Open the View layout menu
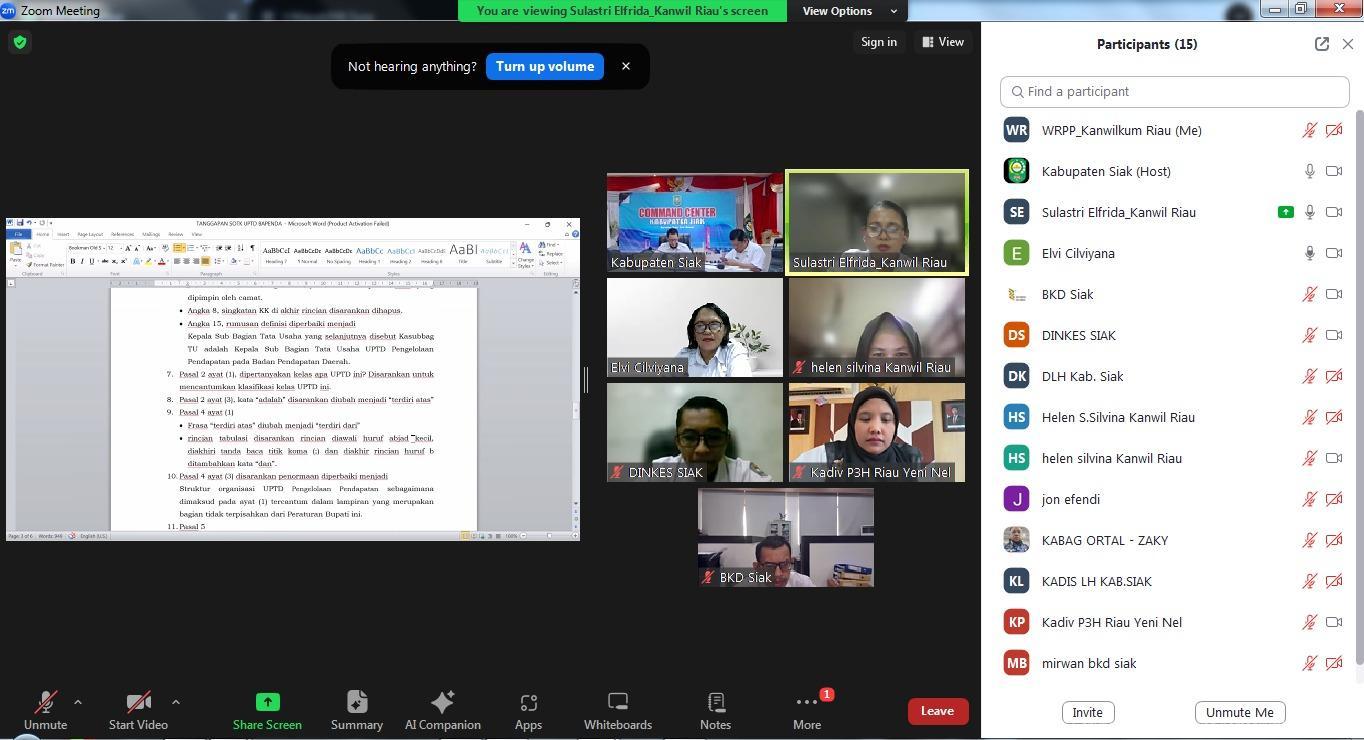Image resolution: width=1364 pixels, height=740 pixels. point(943,42)
